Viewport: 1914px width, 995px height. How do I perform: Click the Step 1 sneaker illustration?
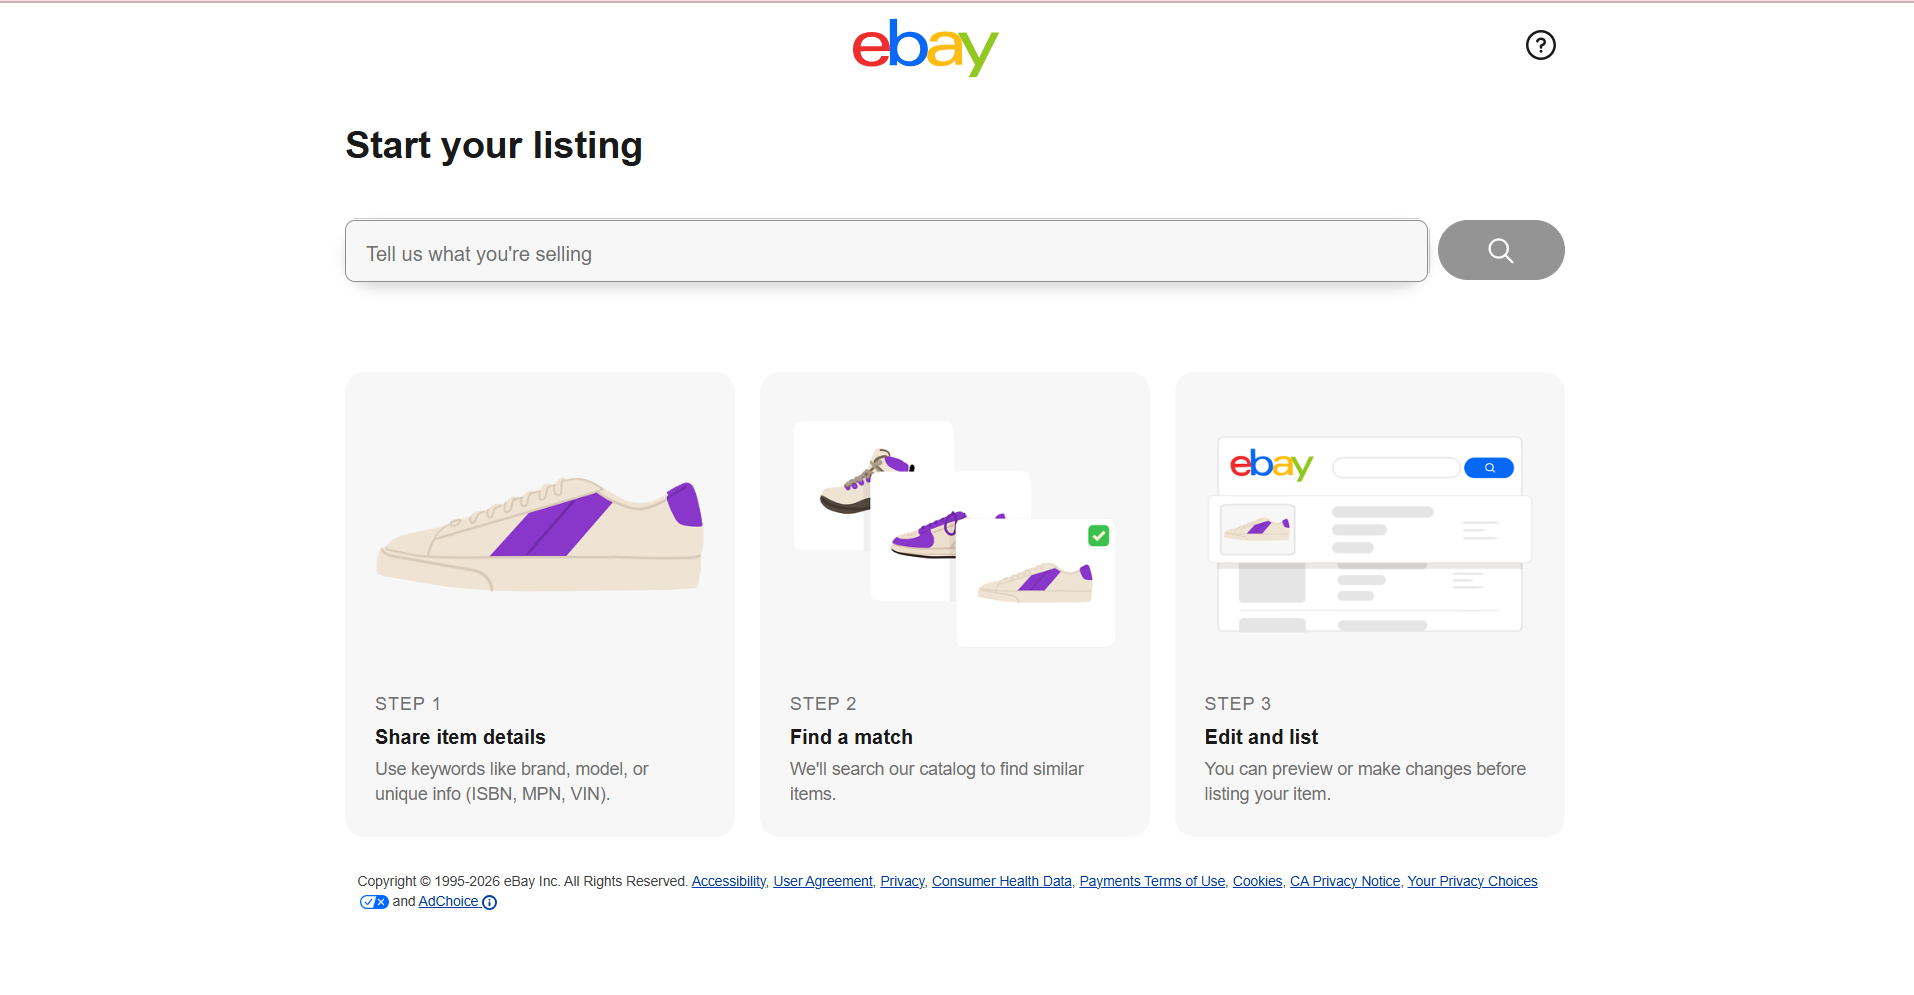click(x=540, y=534)
